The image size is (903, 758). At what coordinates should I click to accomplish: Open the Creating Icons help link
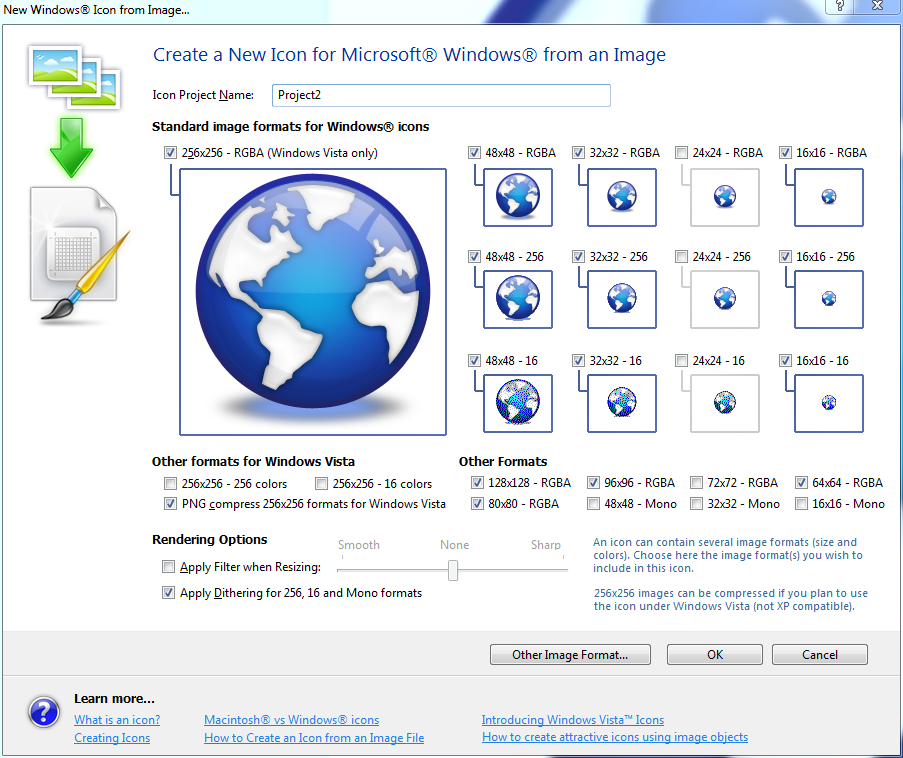[x=112, y=738]
